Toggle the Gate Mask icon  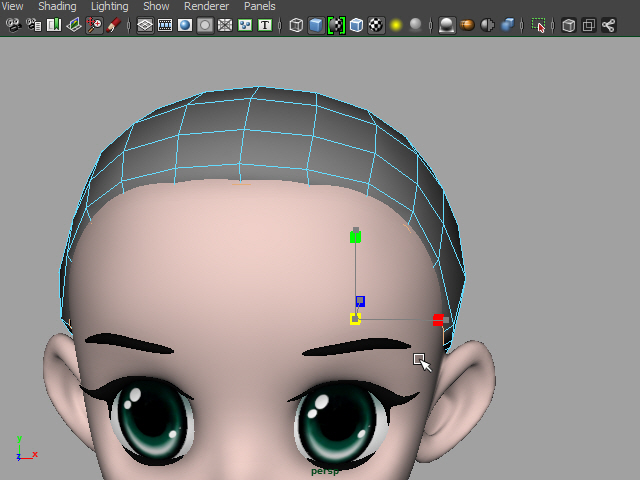205,25
